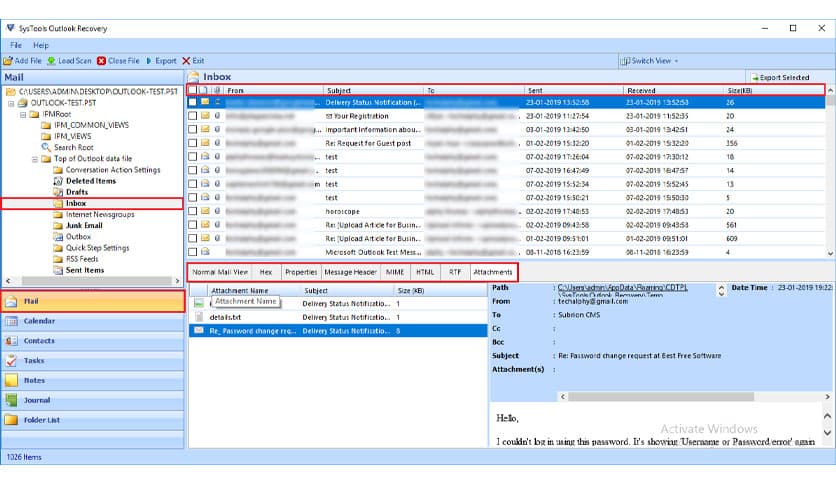Screen dimensions: 836x484
Task: Click the Exit red X icon
Action: point(186,61)
